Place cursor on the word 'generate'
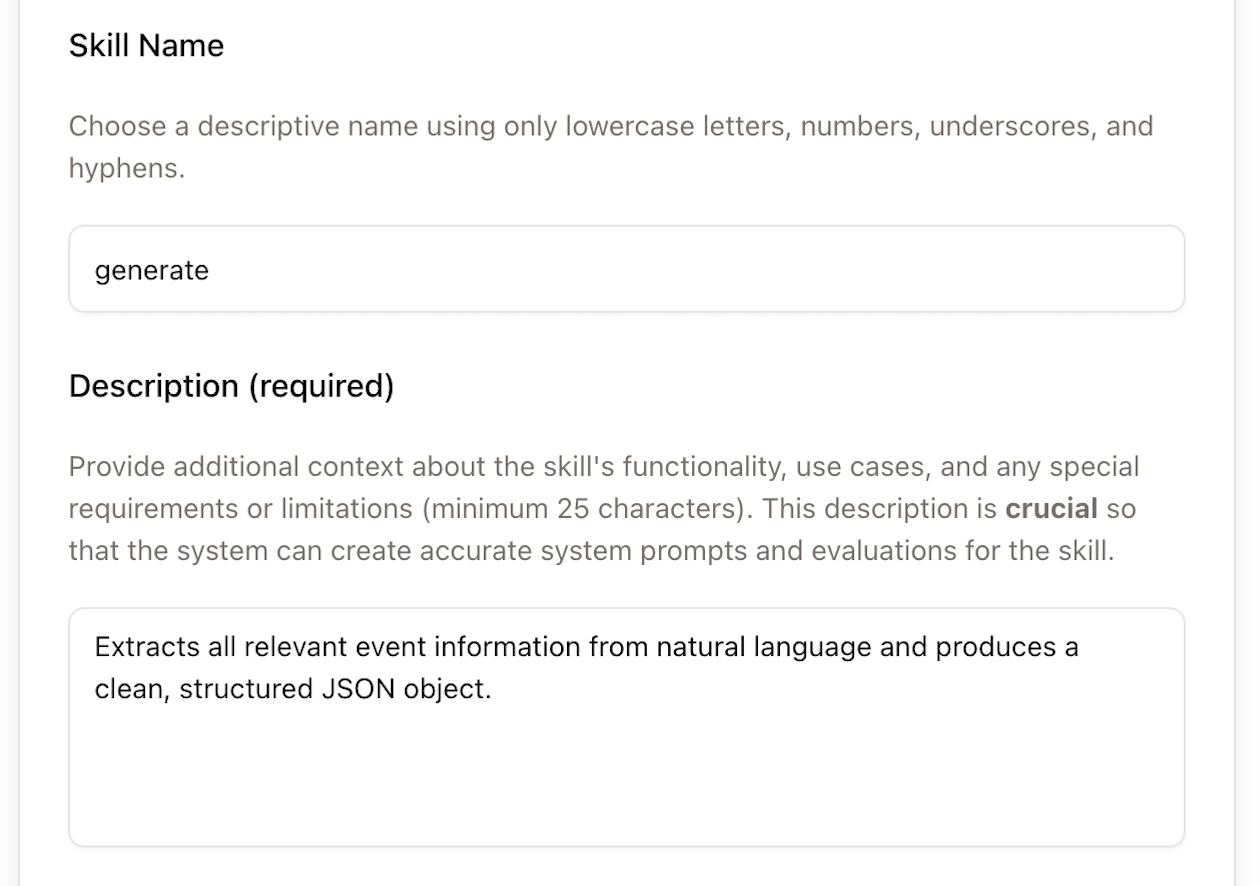 [x=151, y=270]
